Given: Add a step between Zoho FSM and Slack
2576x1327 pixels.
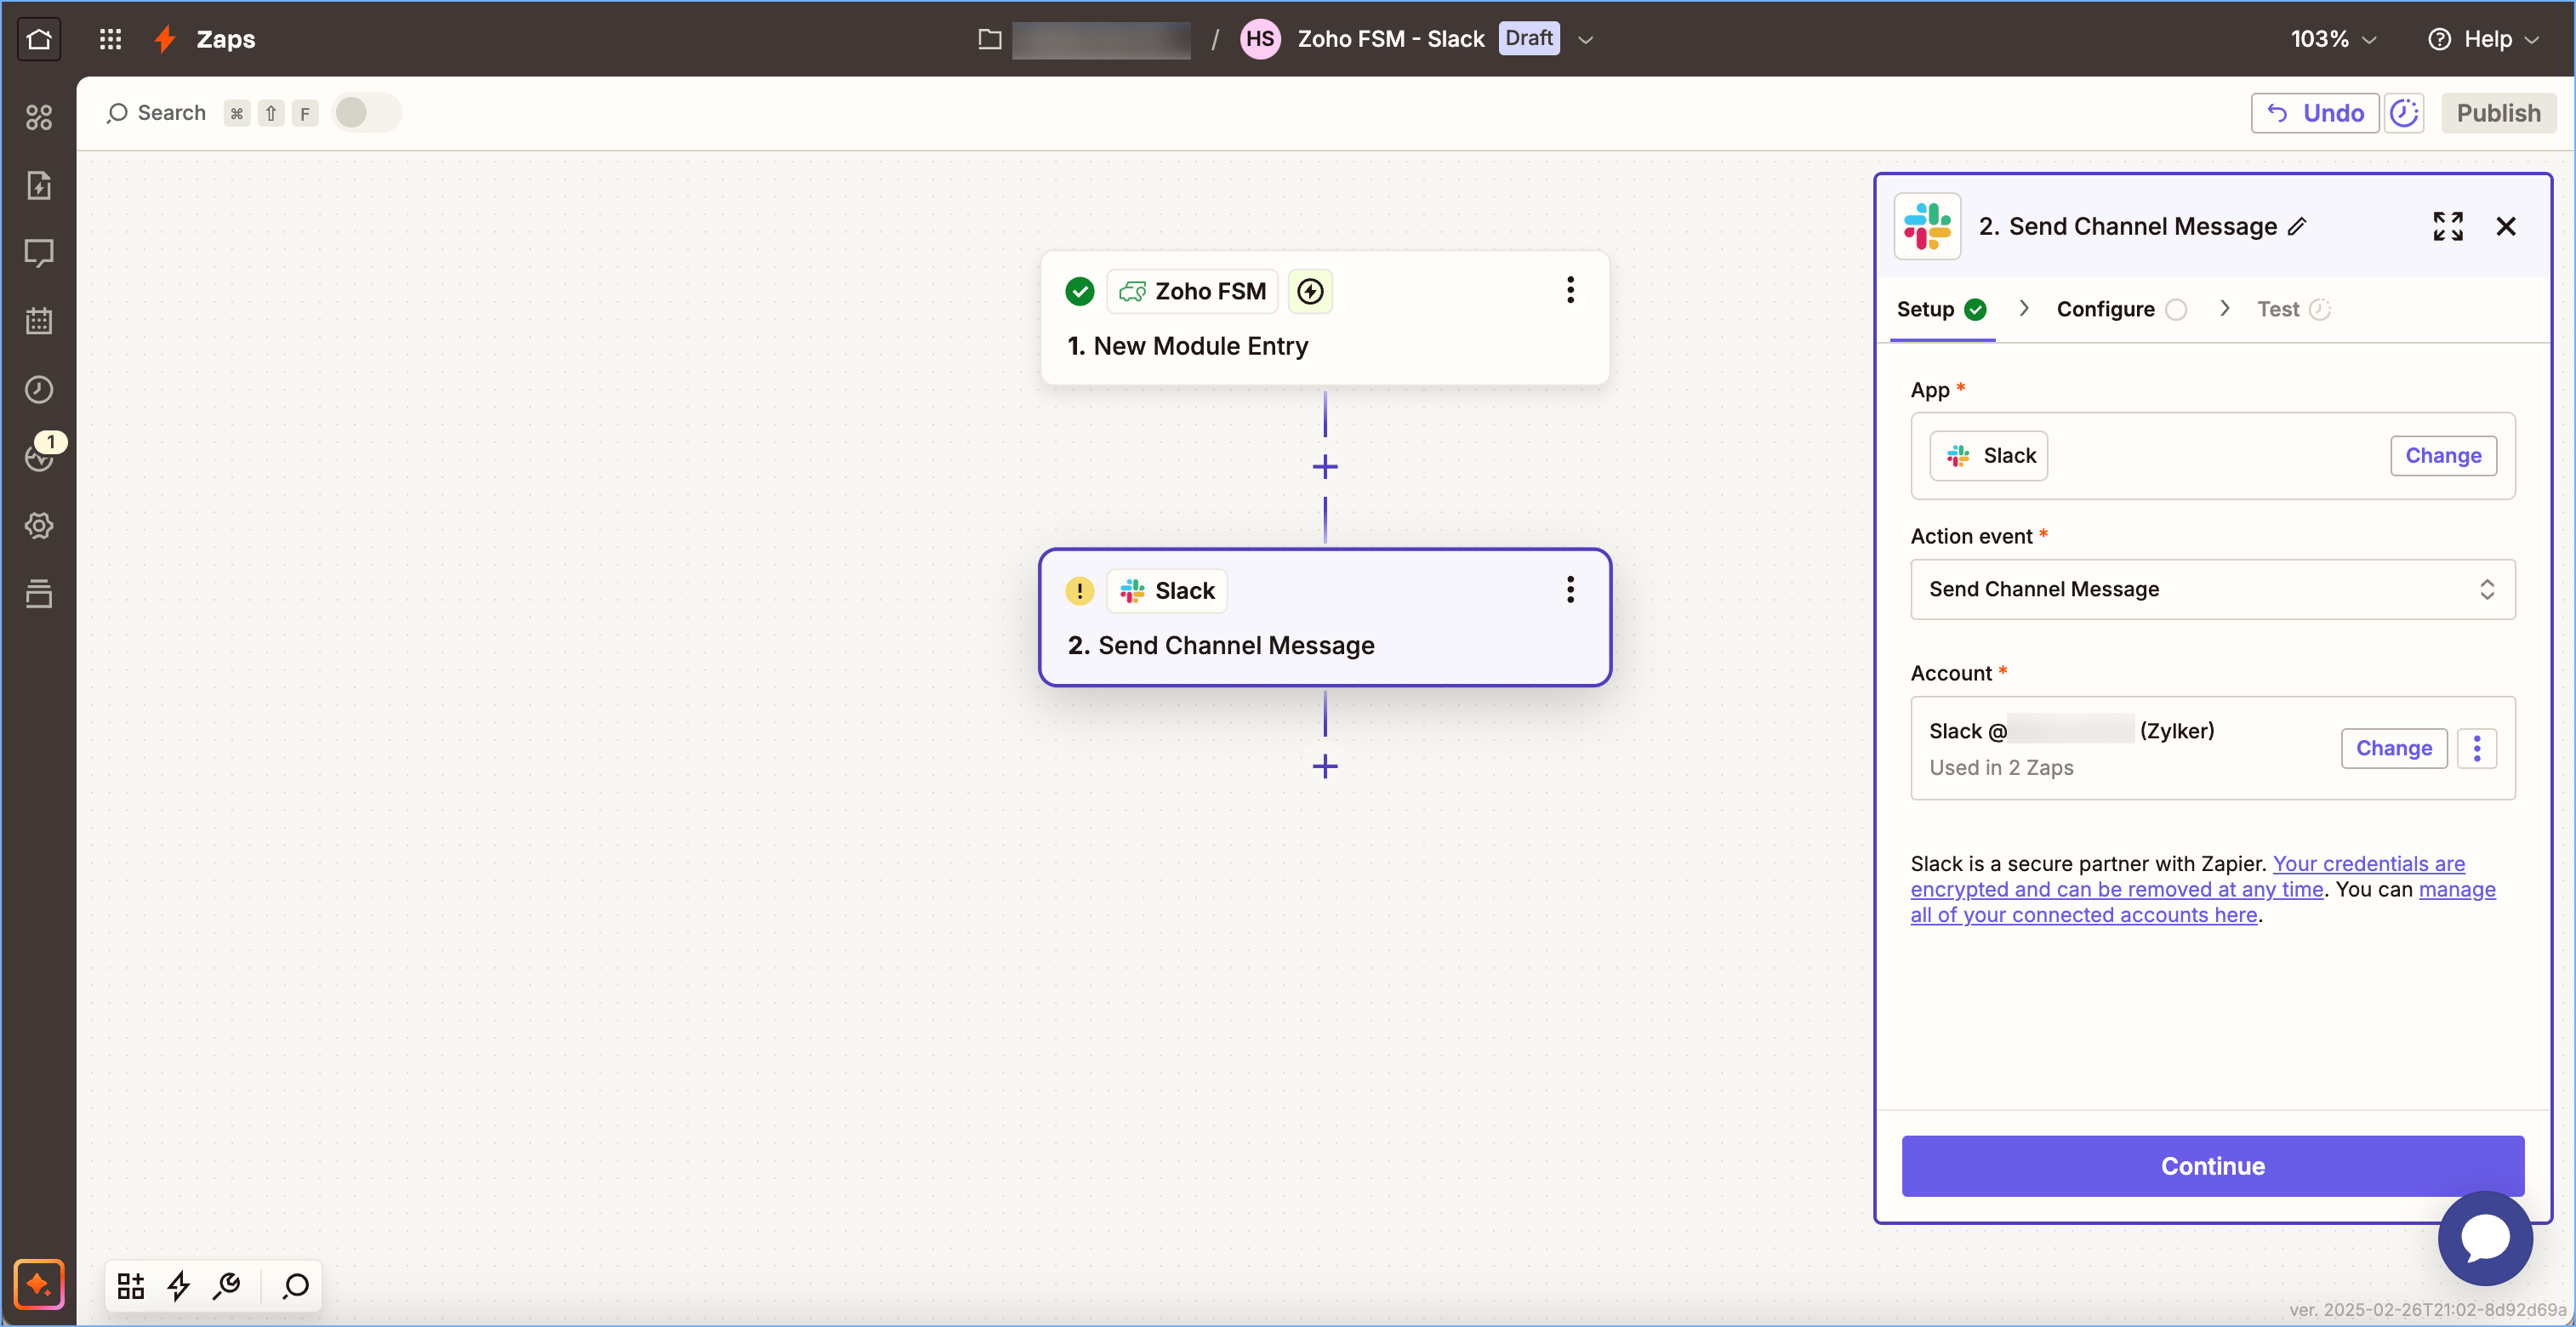Looking at the screenshot, I should [1325, 466].
